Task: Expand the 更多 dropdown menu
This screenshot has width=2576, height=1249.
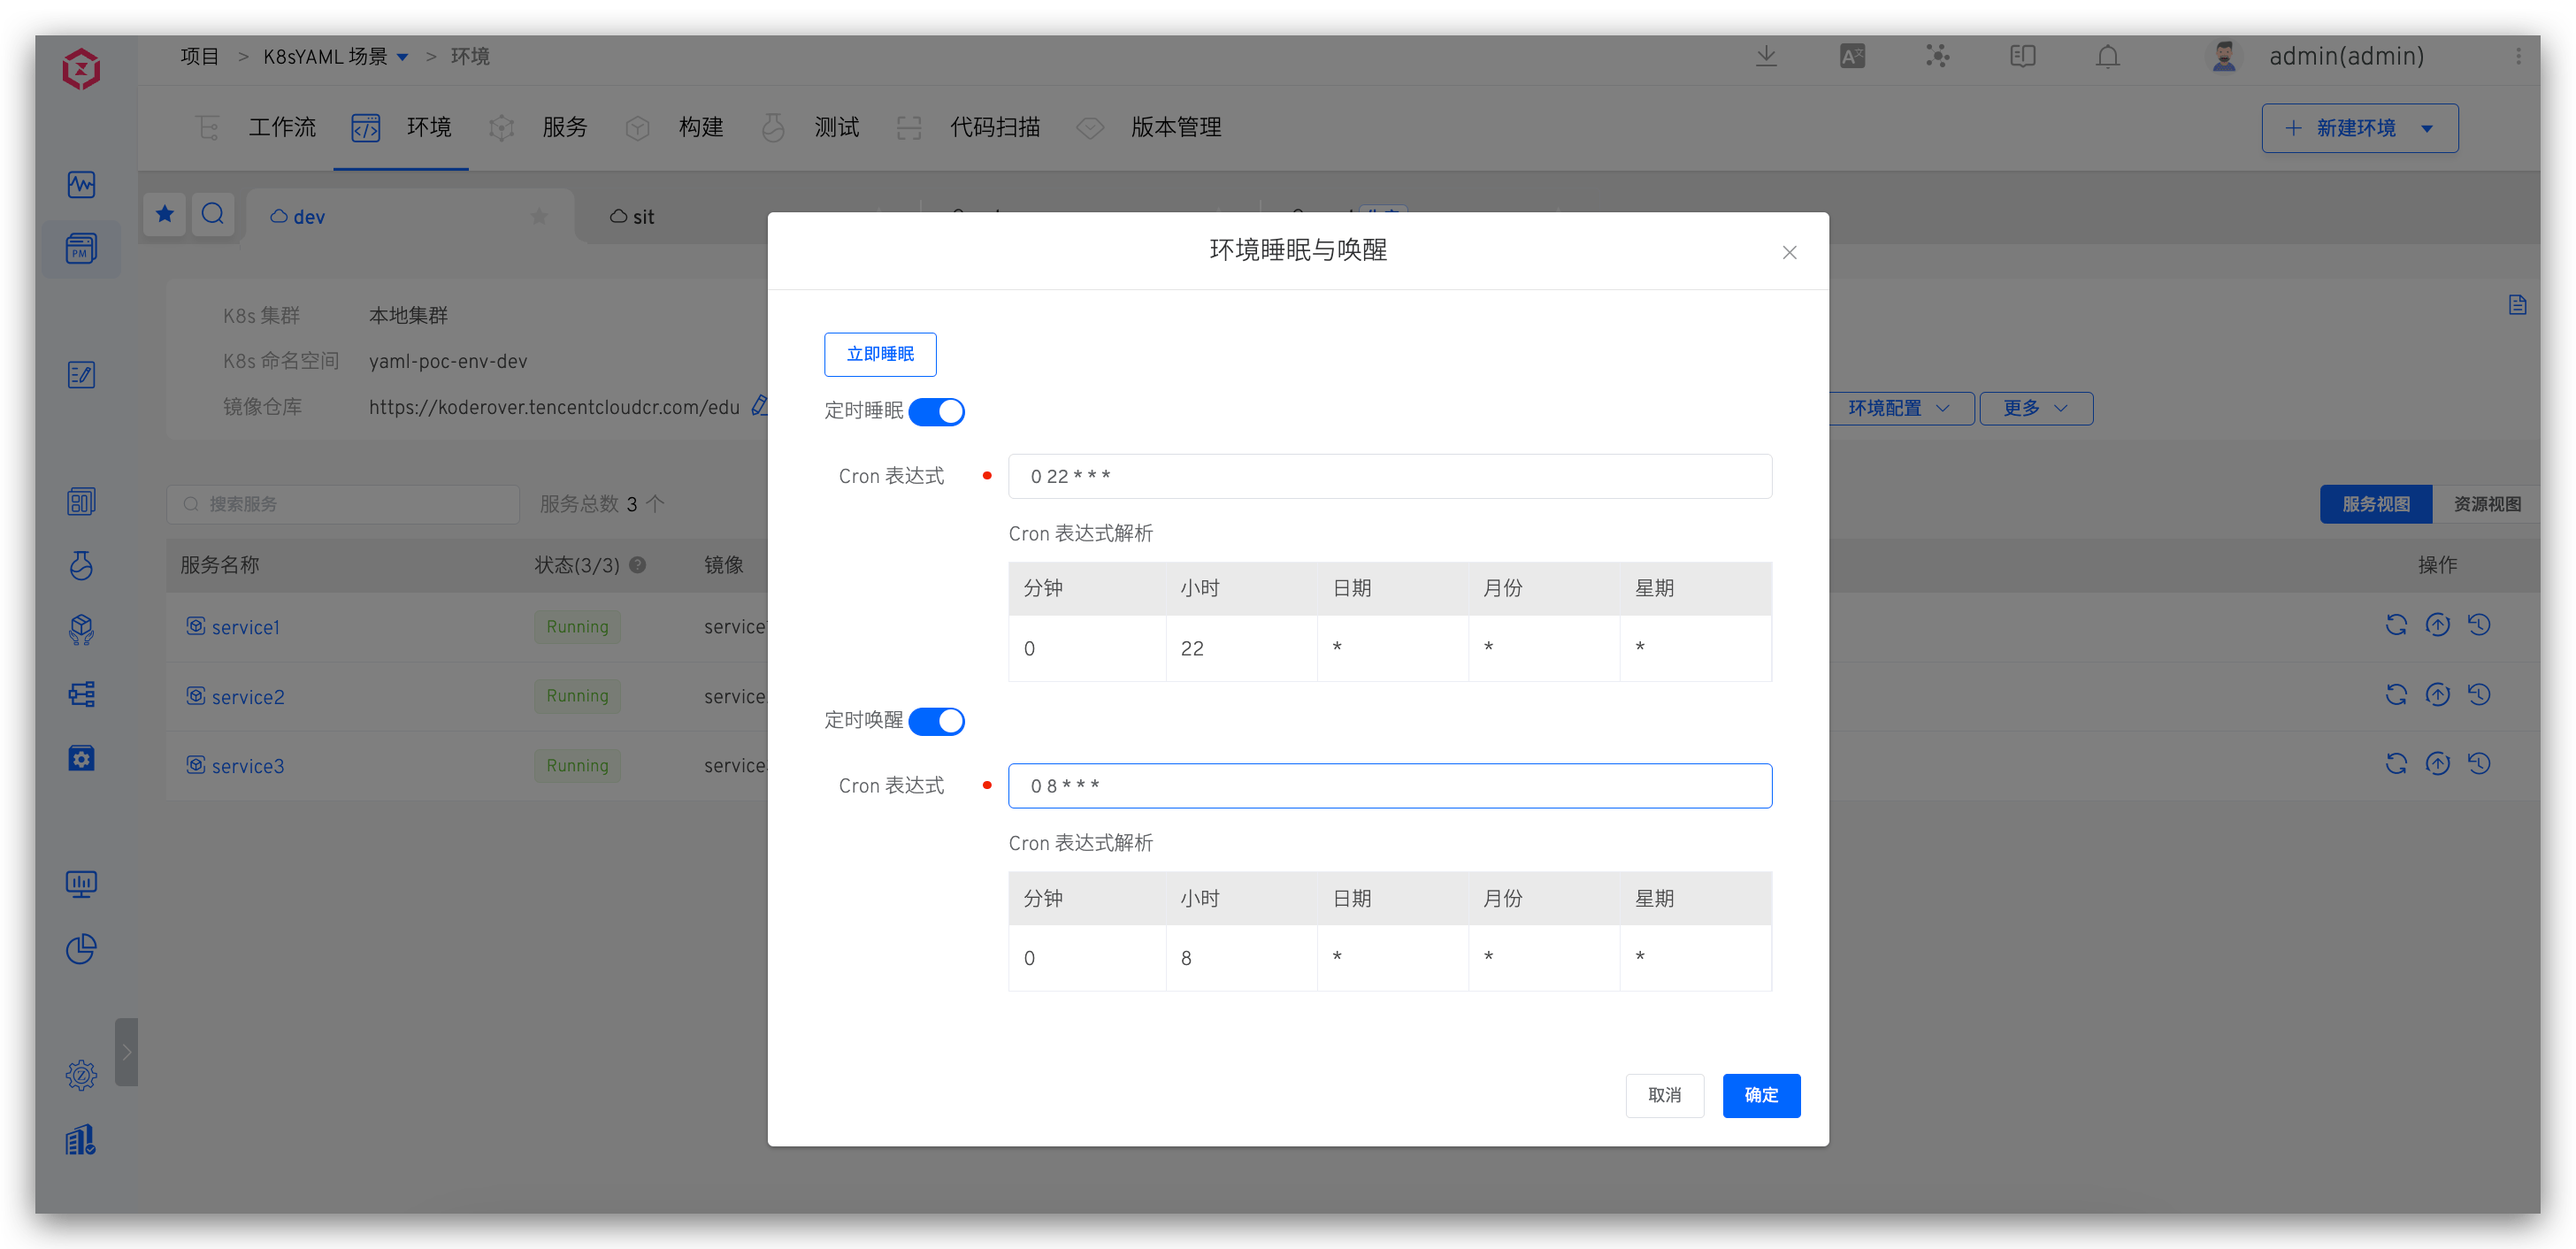Action: tap(2035, 408)
